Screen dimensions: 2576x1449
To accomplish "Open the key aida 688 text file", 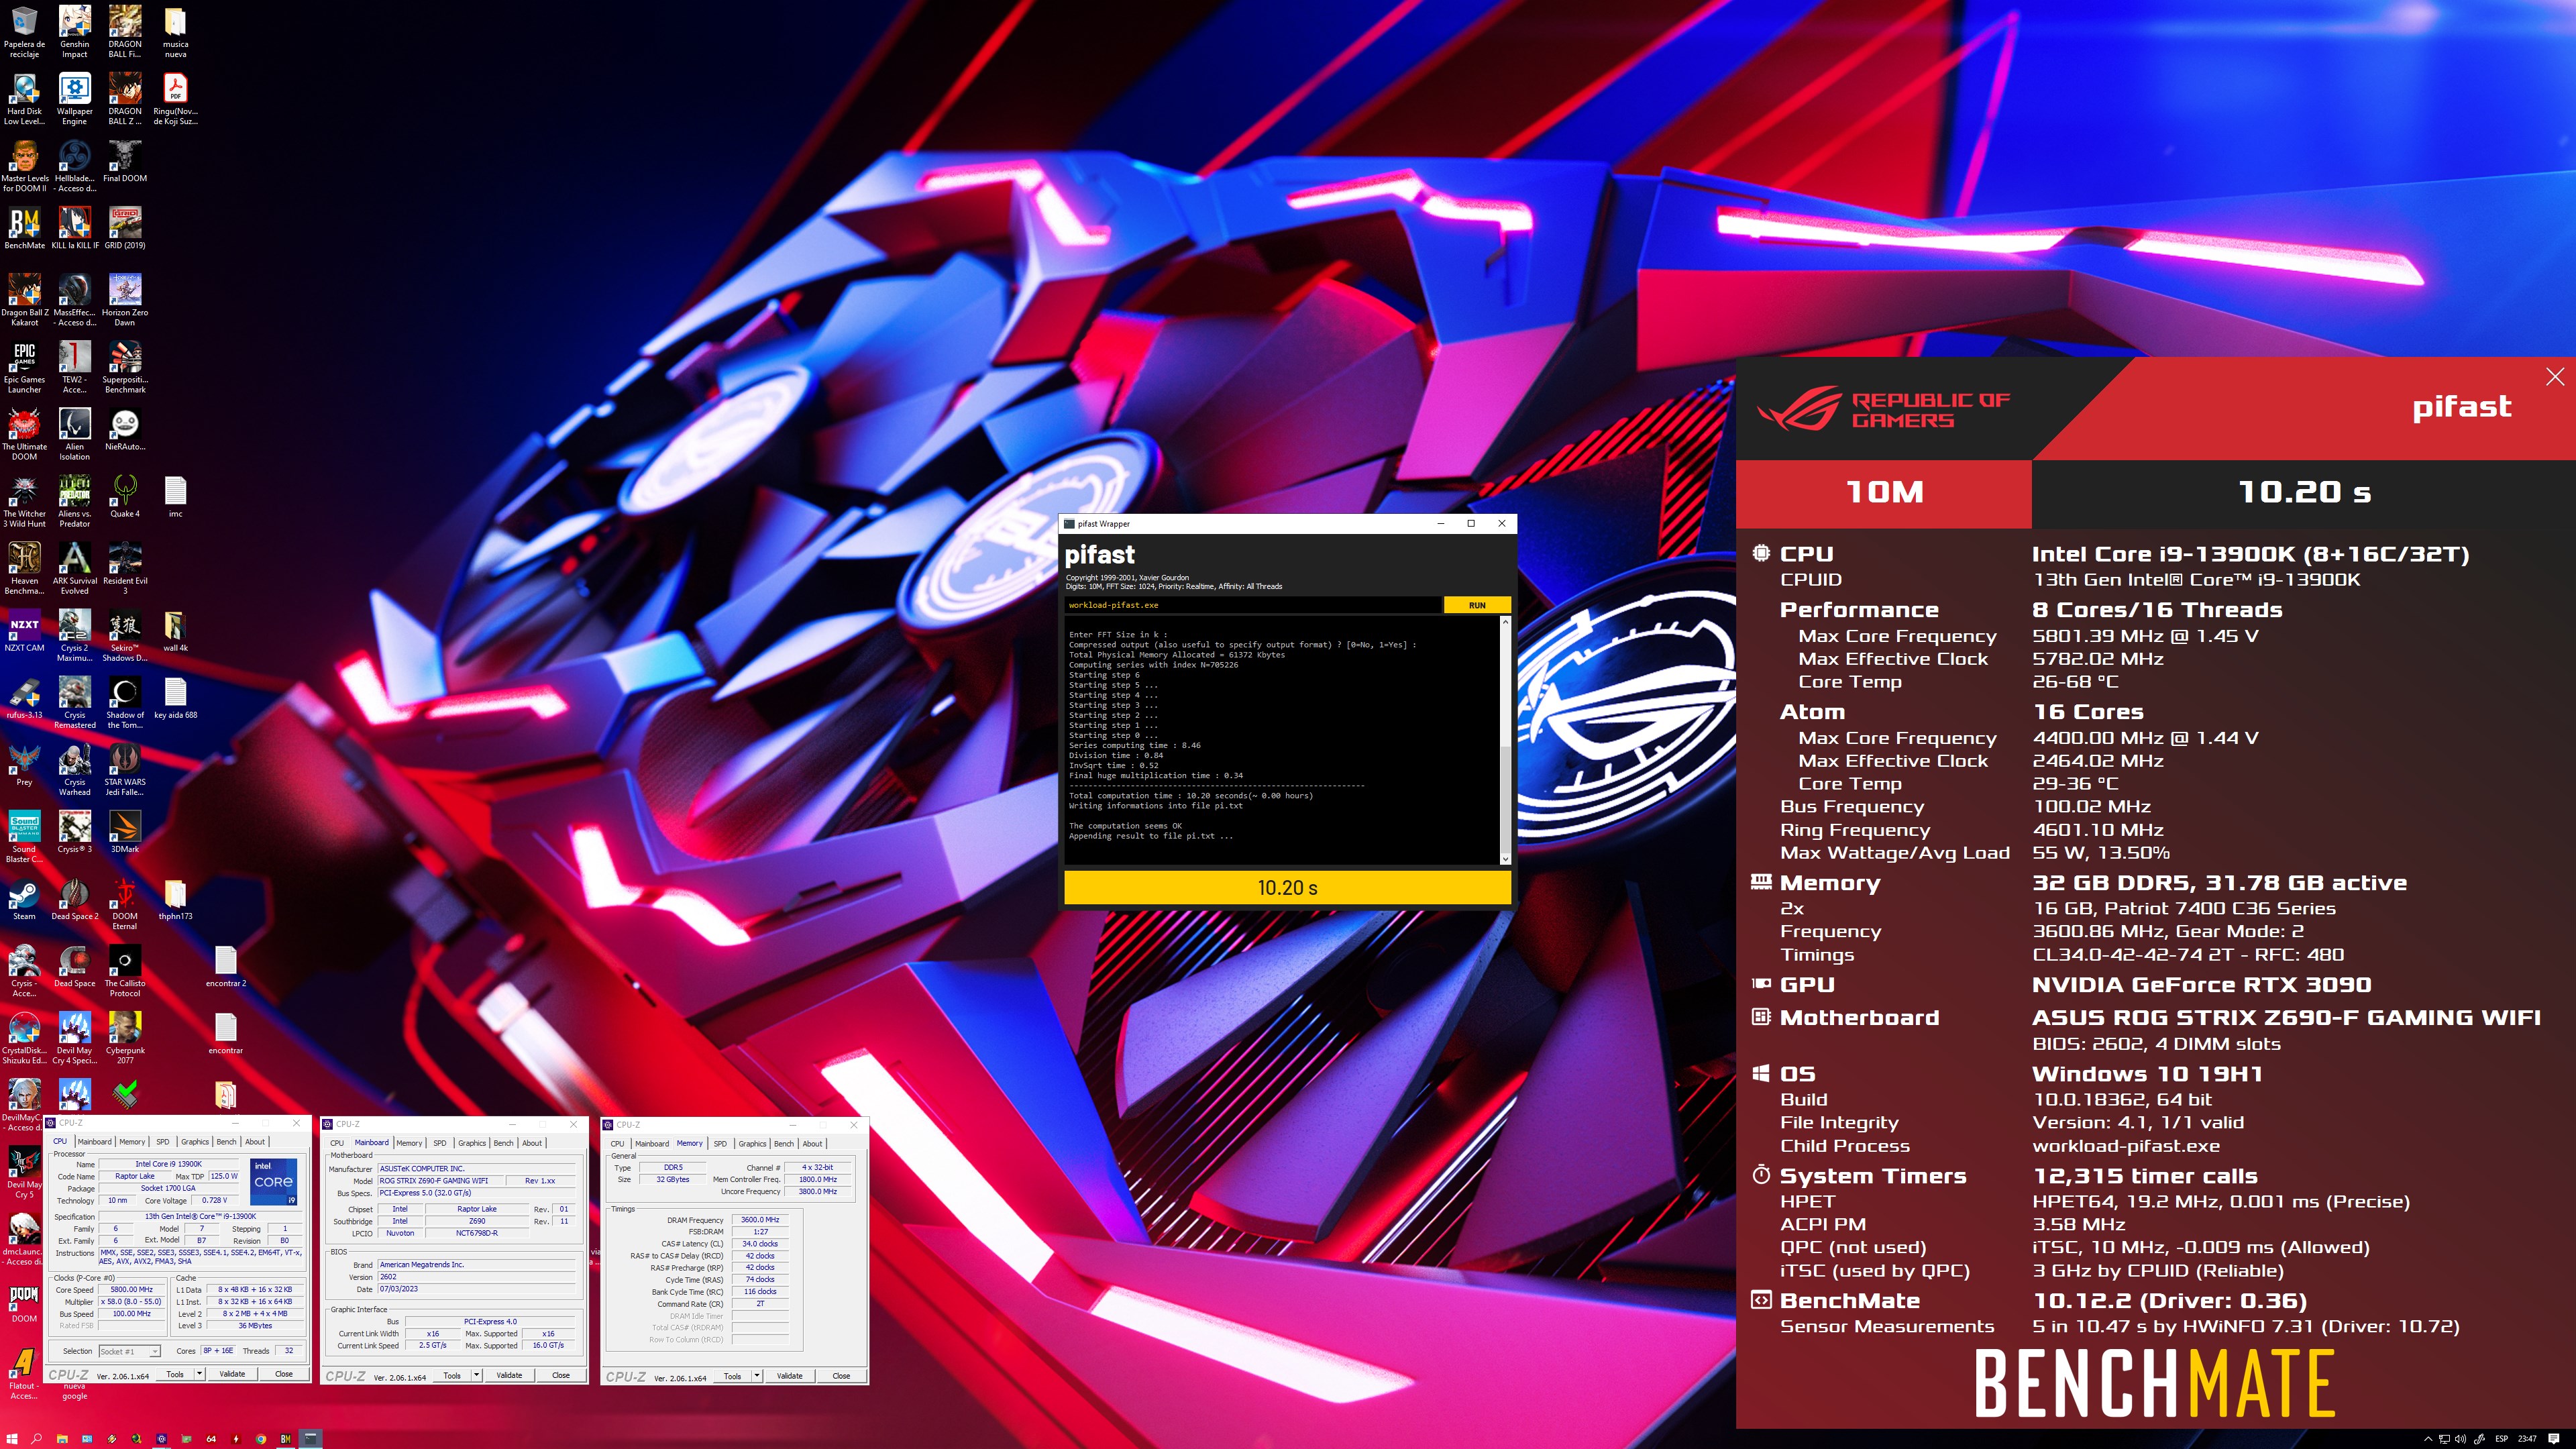I will (175, 698).
